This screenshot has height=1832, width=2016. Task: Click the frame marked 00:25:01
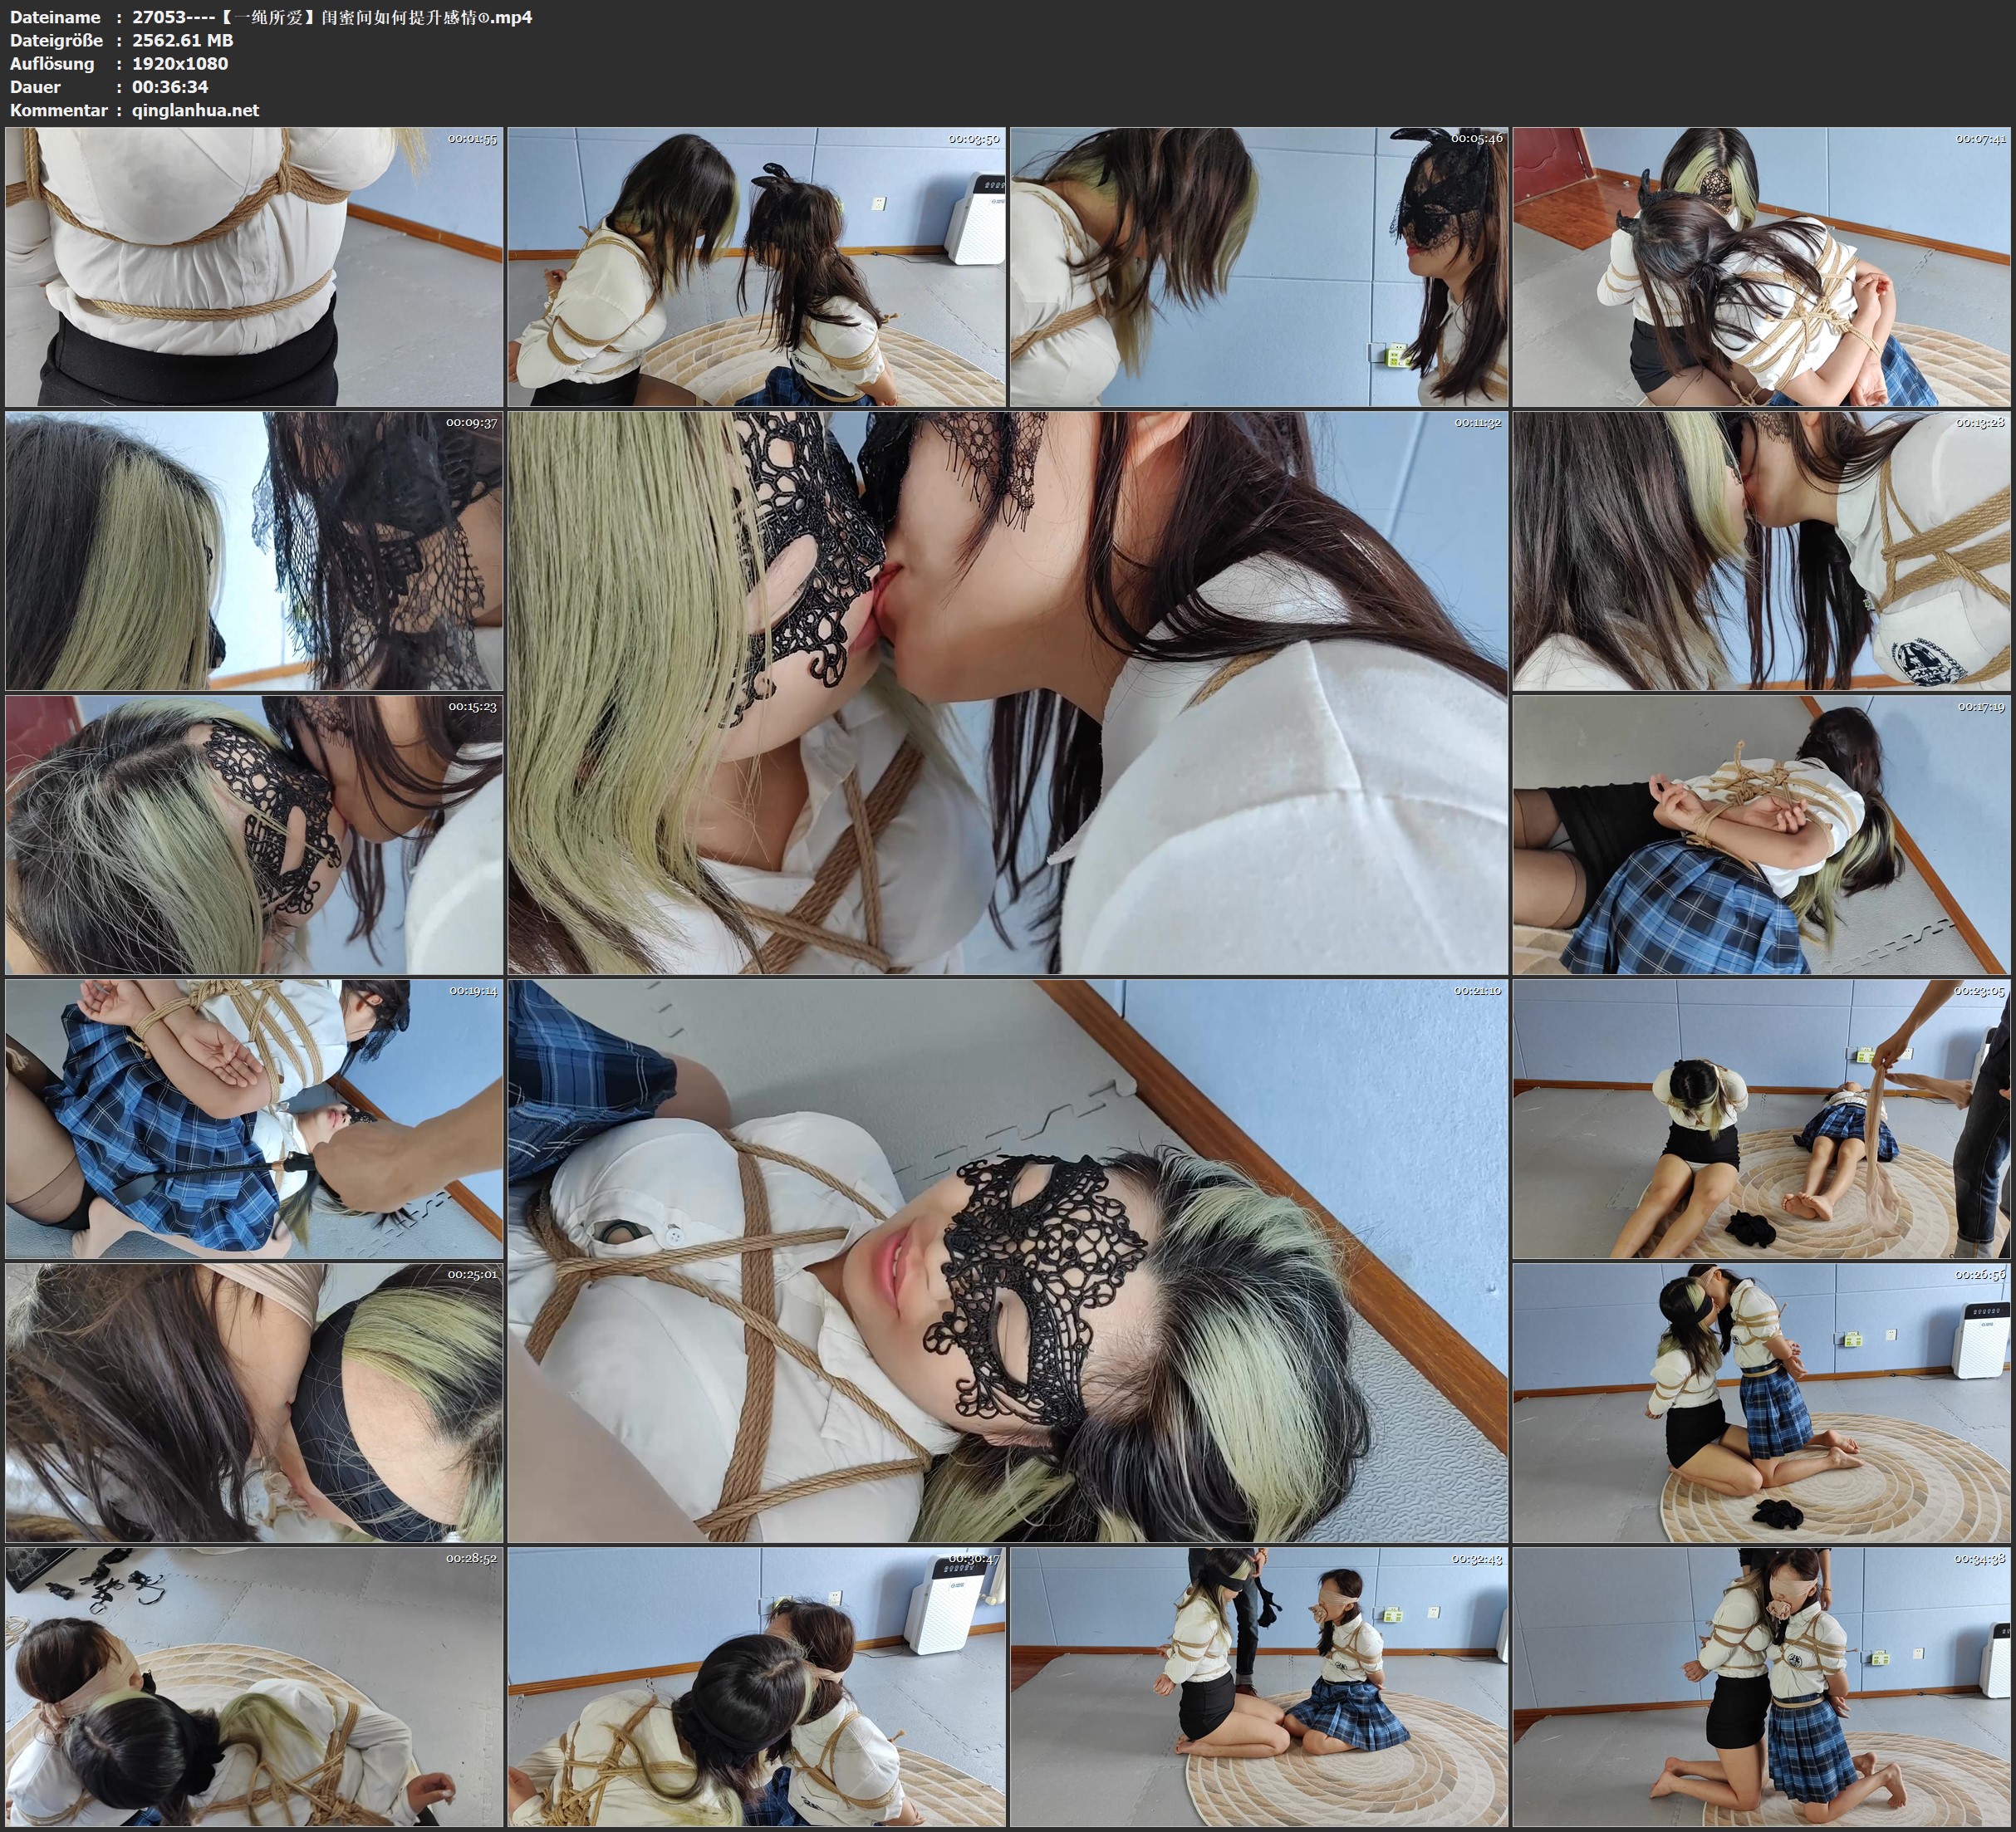pos(254,1403)
